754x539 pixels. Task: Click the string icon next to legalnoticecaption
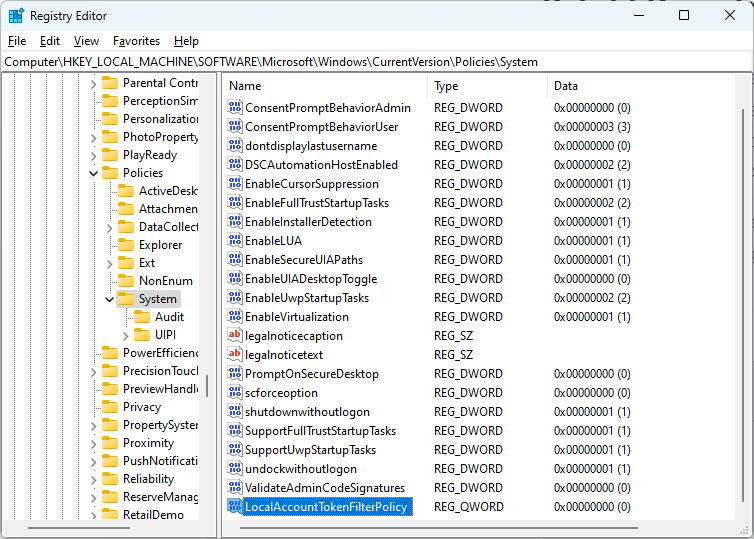point(235,335)
